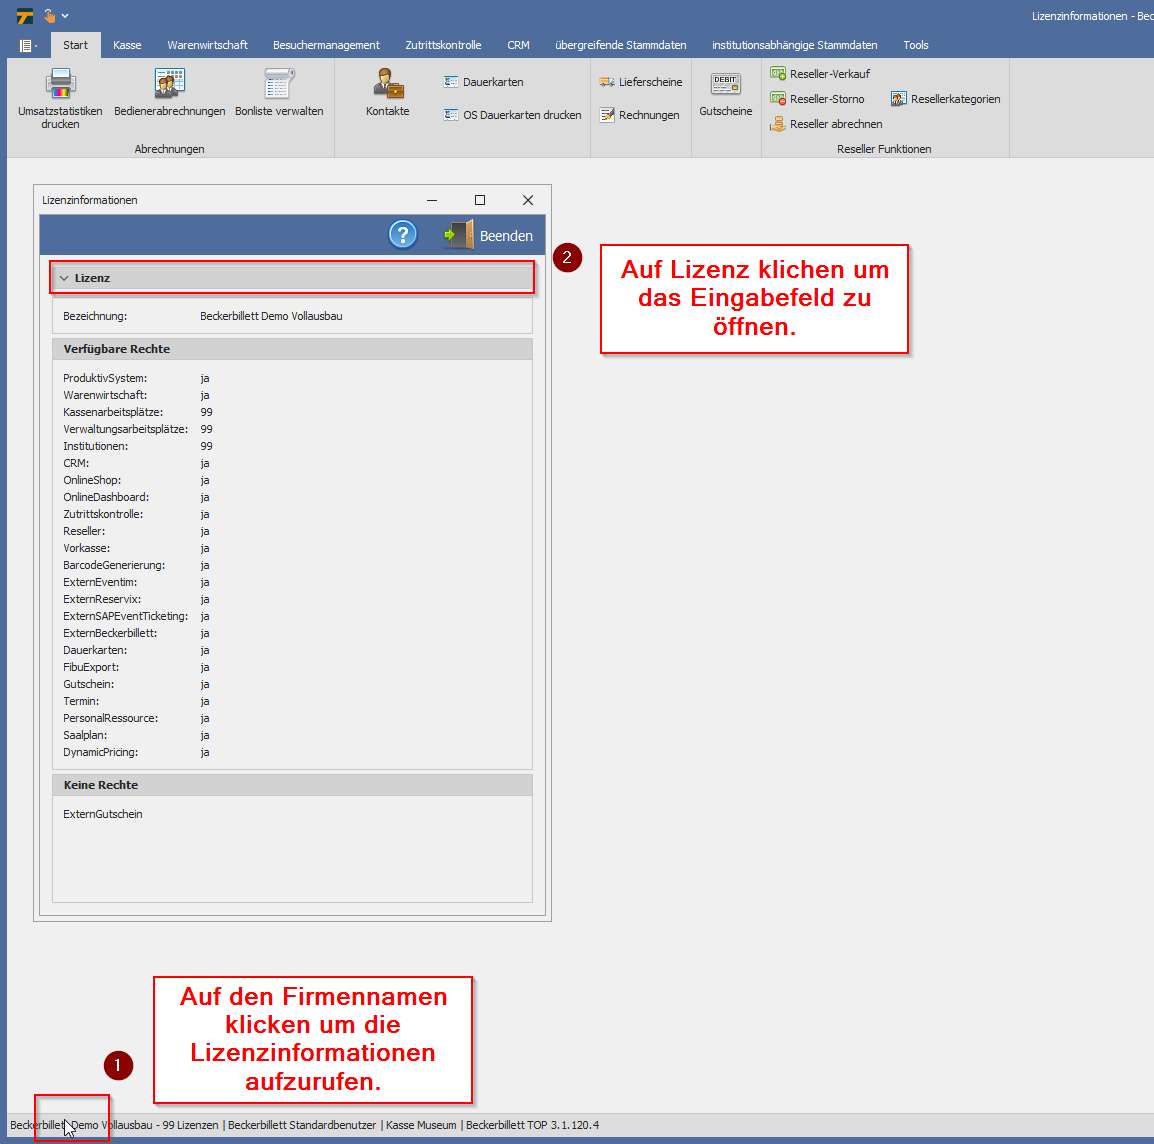Click the ExternSAPEventTicketing row
This screenshot has height=1144, width=1154.
point(137,616)
